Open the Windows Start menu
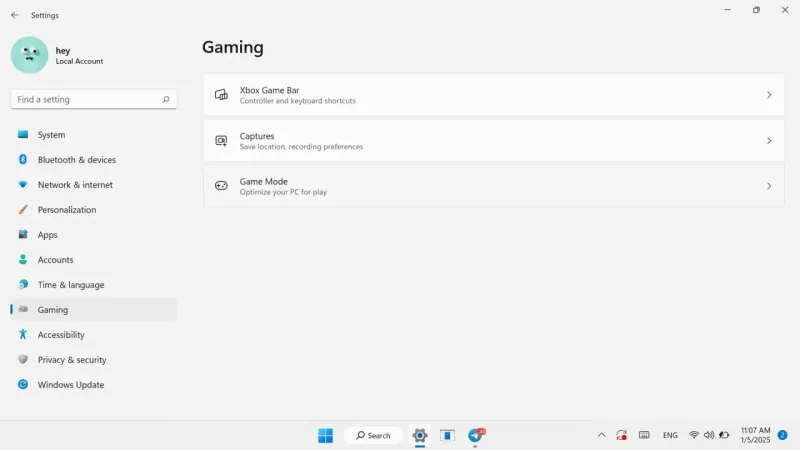The height and width of the screenshot is (450, 800). pyautogui.click(x=326, y=435)
